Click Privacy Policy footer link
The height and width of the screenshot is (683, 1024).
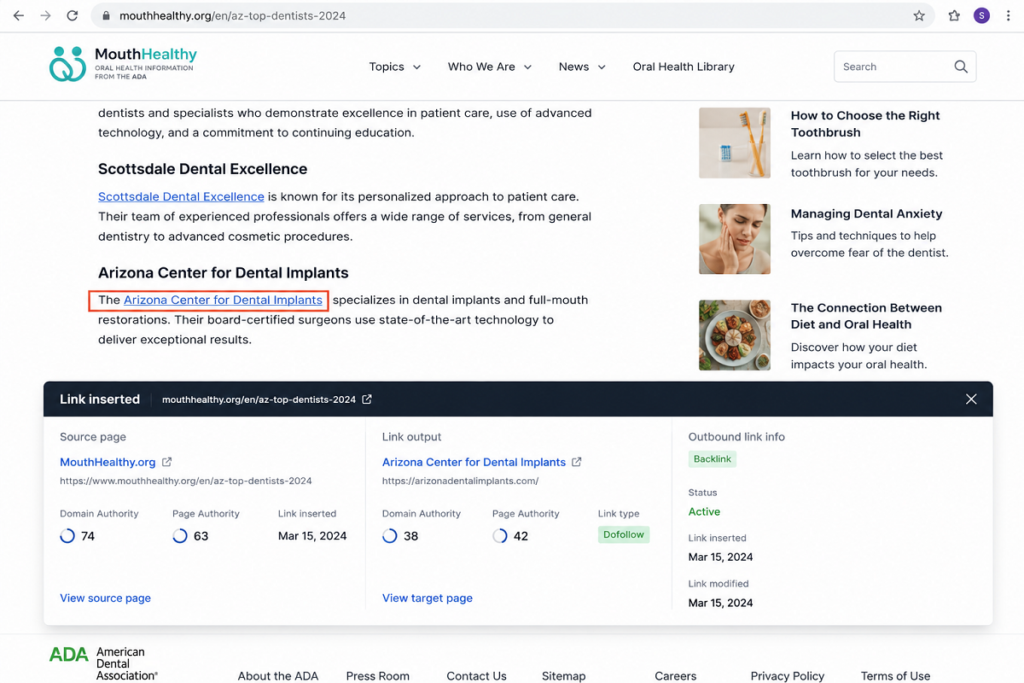pyautogui.click(x=787, y=676)
